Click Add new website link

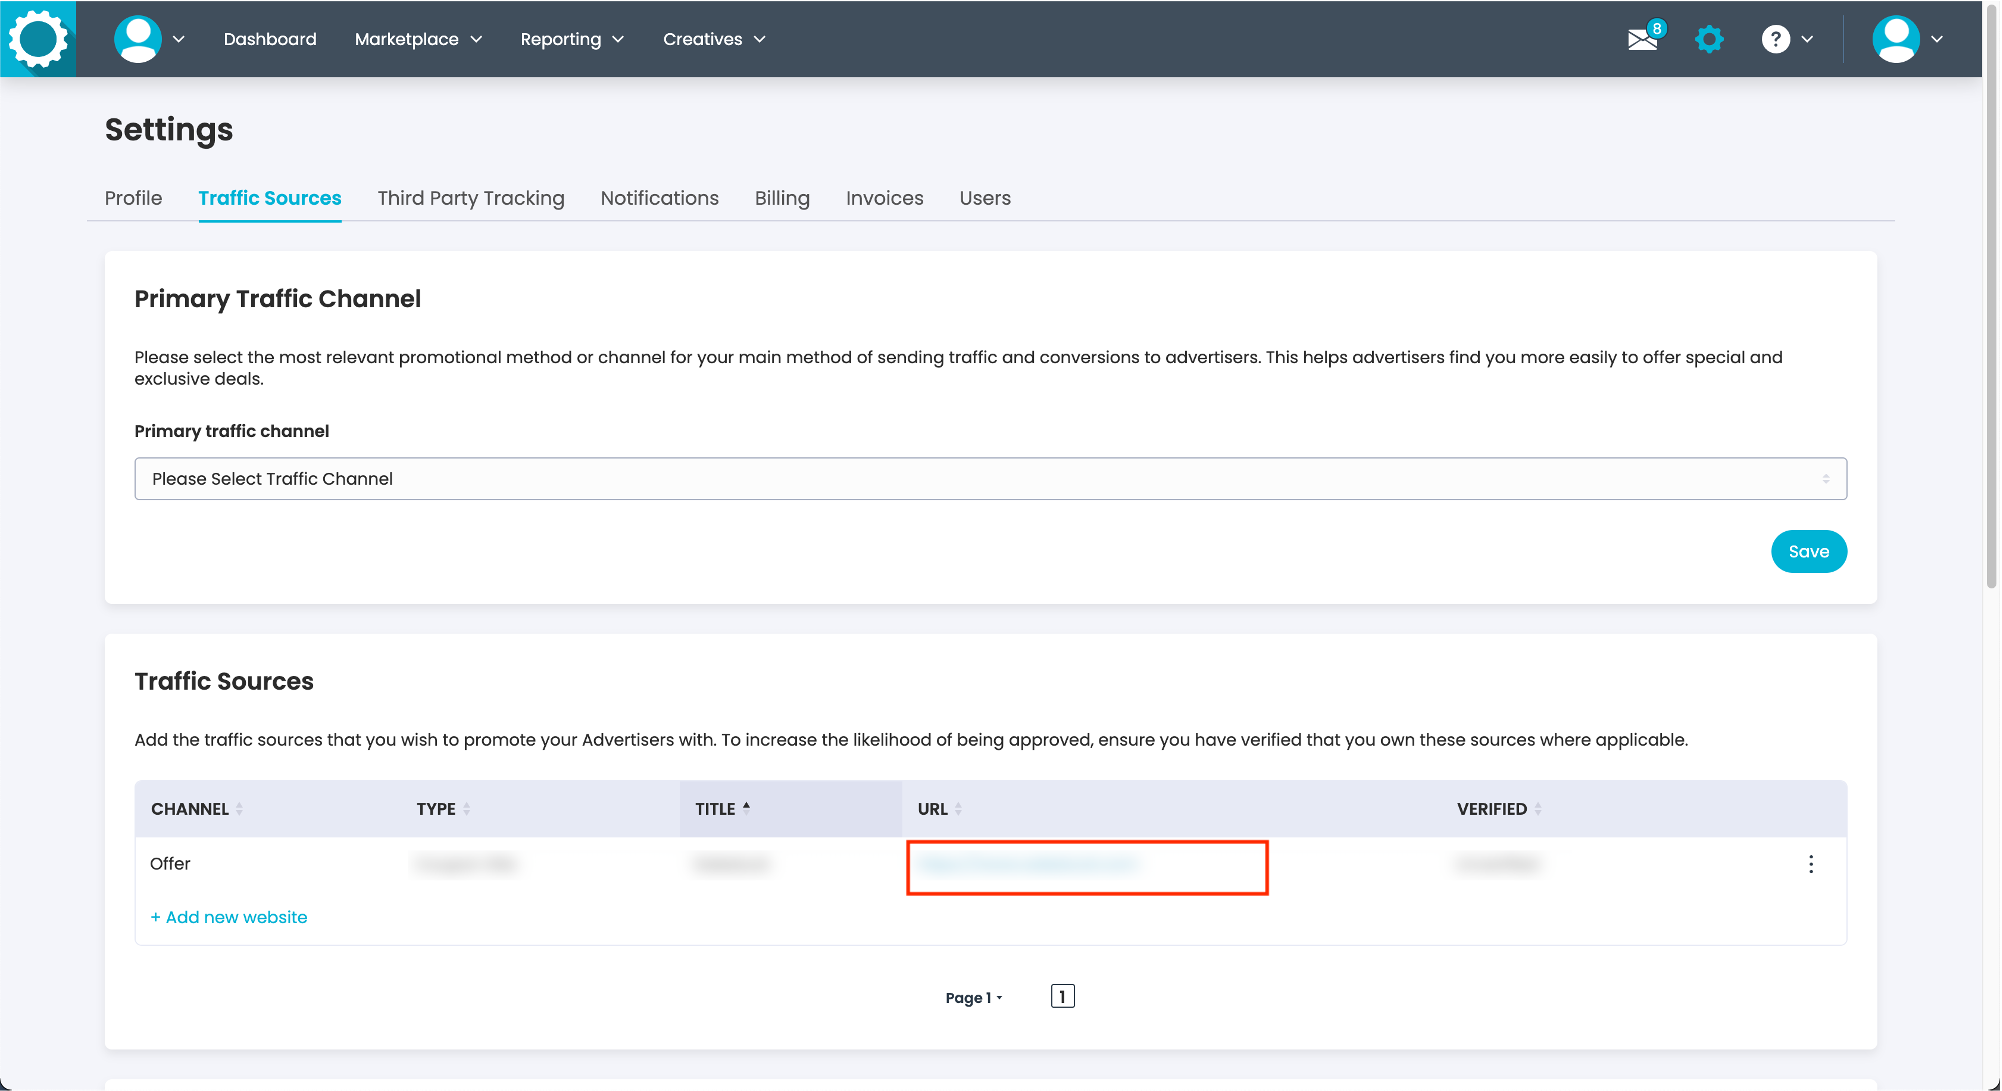tap(229, 917)
